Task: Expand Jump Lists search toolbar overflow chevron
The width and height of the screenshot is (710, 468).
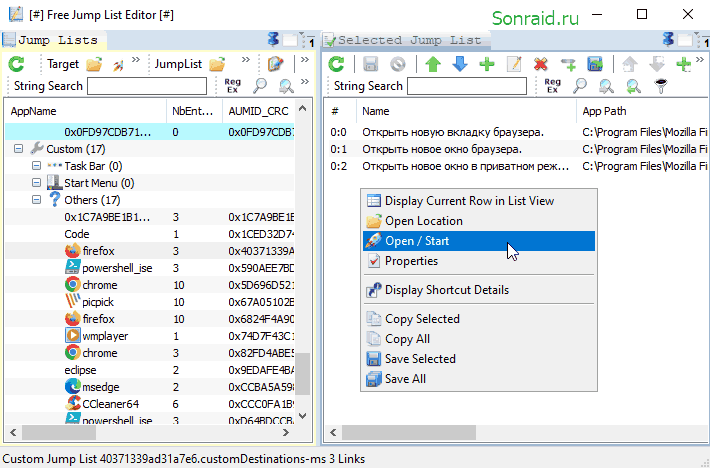Action: click(x=305, y=81)
